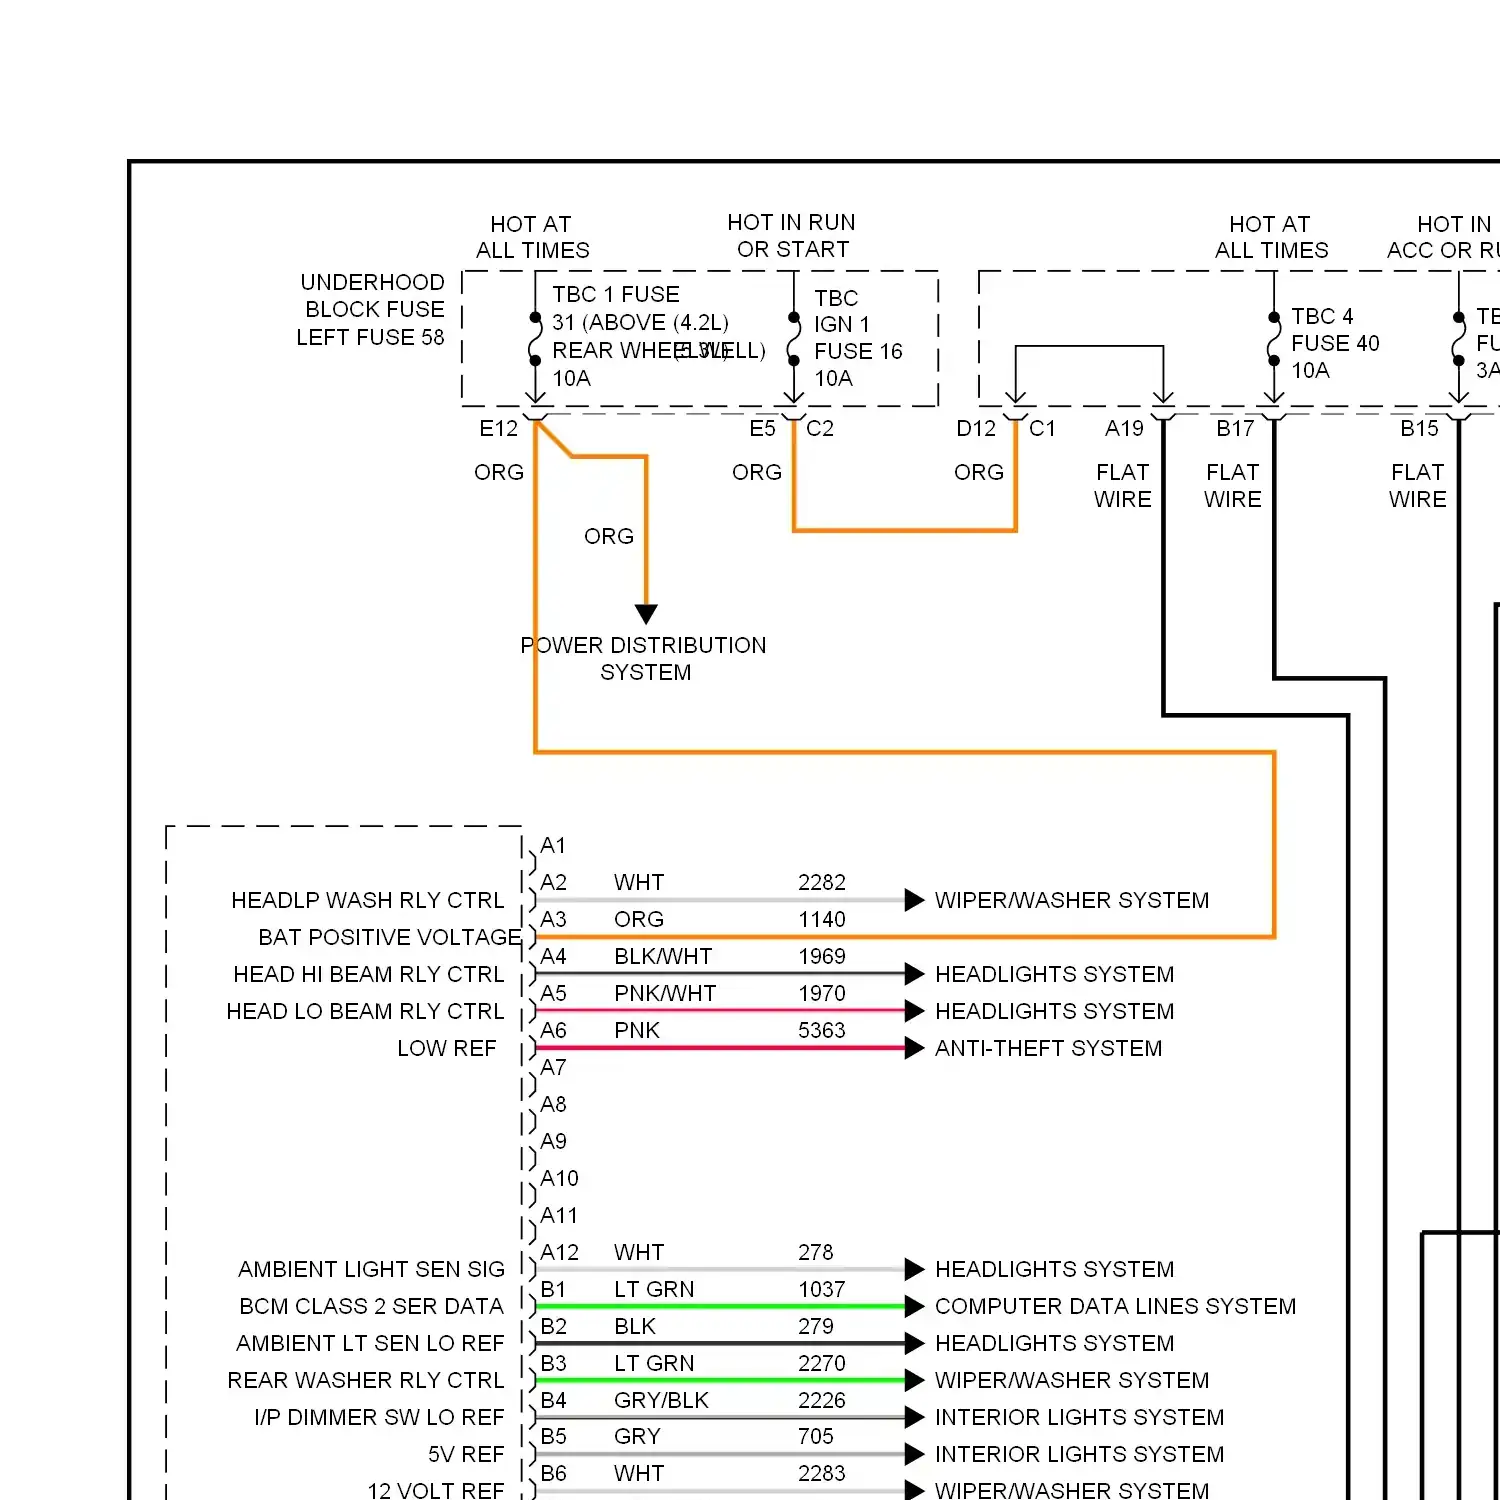The width and height of the screenshot is (1500, 1500).
Task: Select the HEAD HI BEAM RLY CTRL label
Action: point(368,974)
